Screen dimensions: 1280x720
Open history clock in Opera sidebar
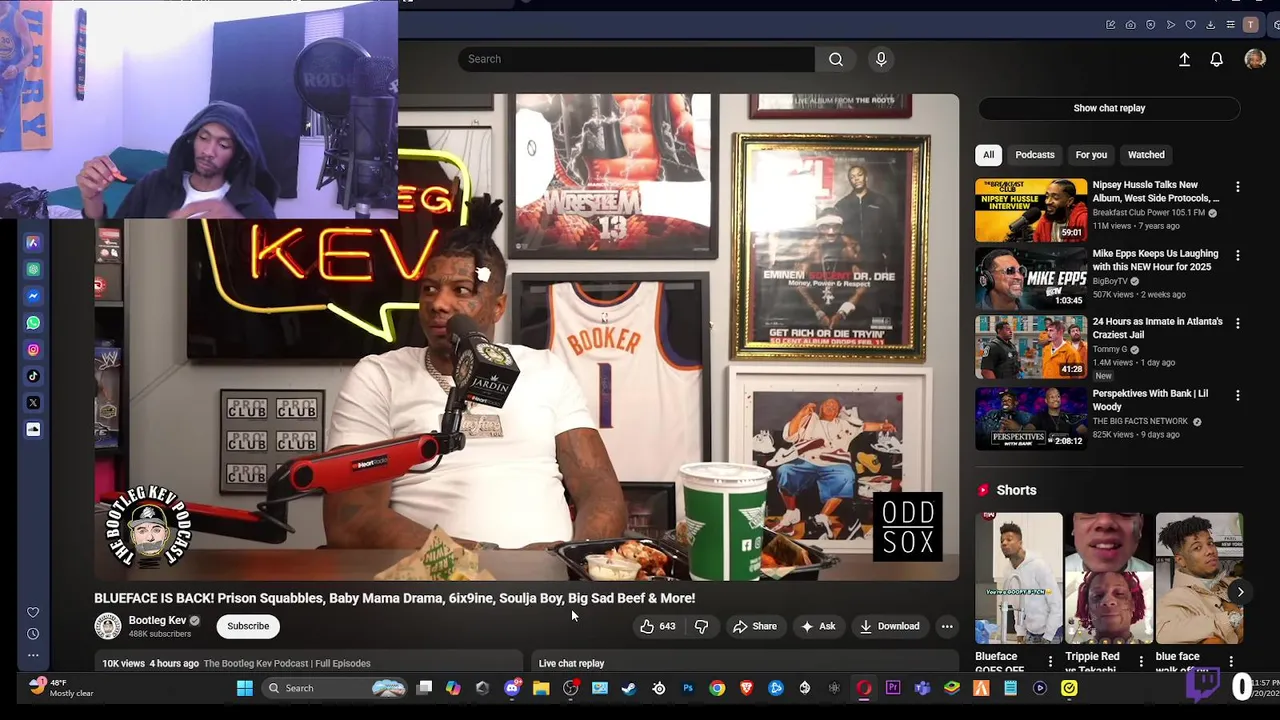click(x=33, y=634)
